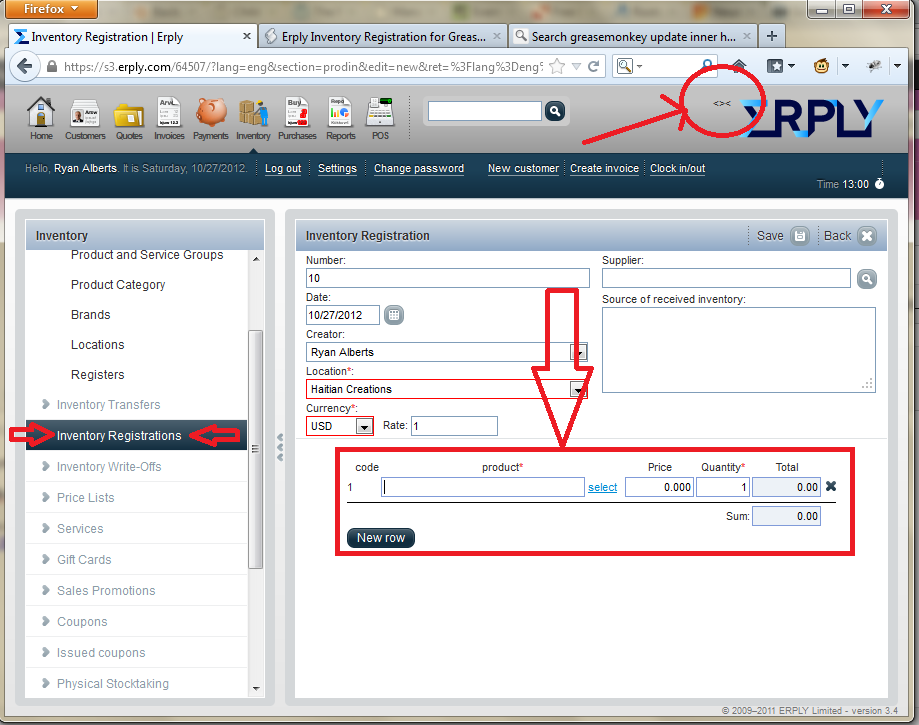
Task: Open the Settings link
Action: click(337, 168)
